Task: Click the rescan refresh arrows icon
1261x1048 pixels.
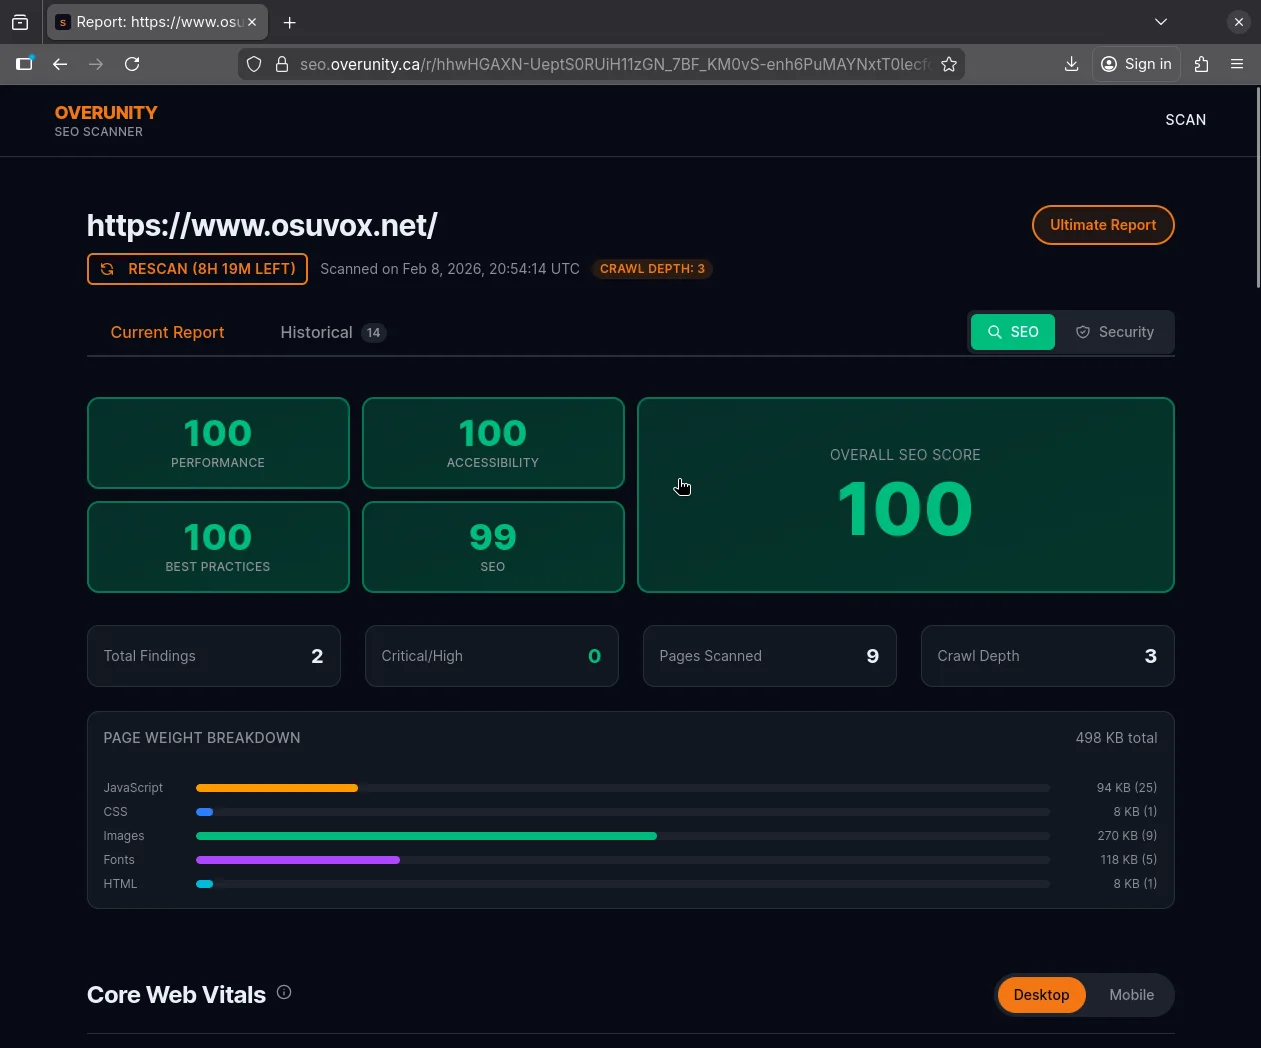Action: click(x=107, y=269)
